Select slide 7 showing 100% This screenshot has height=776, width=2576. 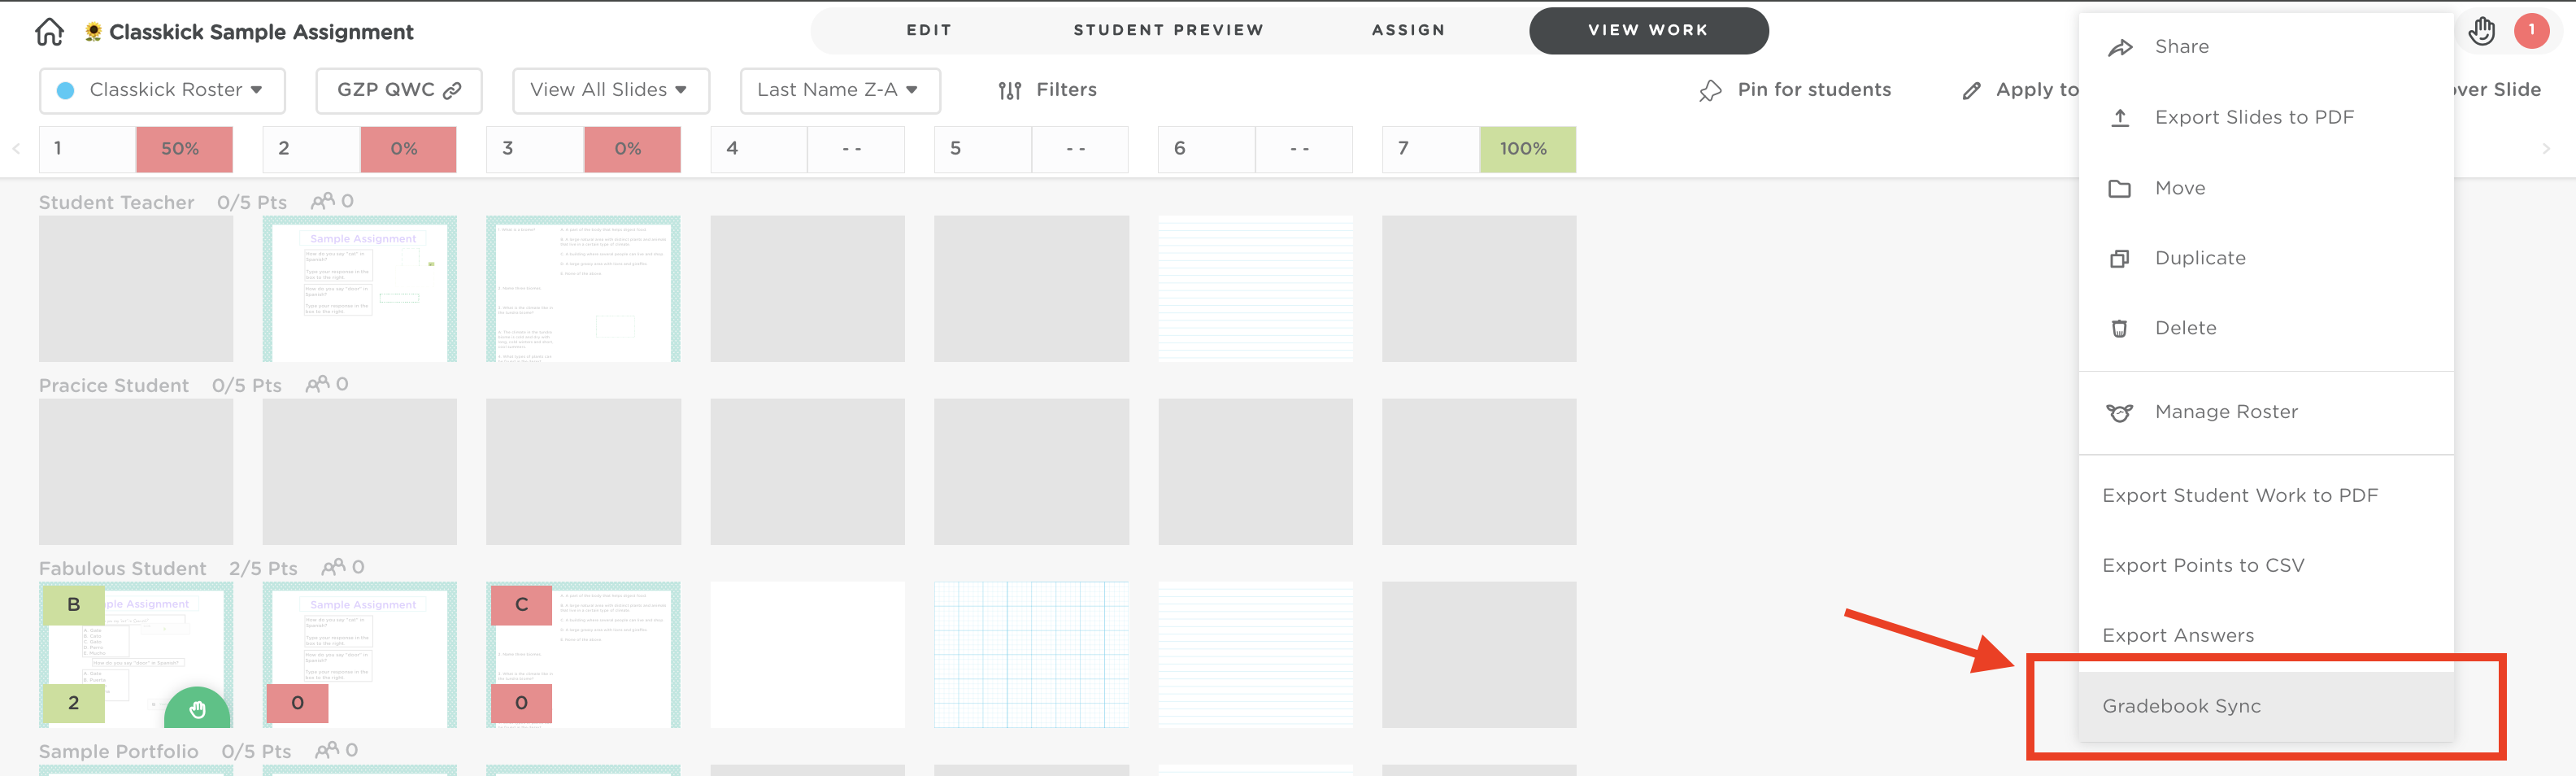(x=1479, y=149)
